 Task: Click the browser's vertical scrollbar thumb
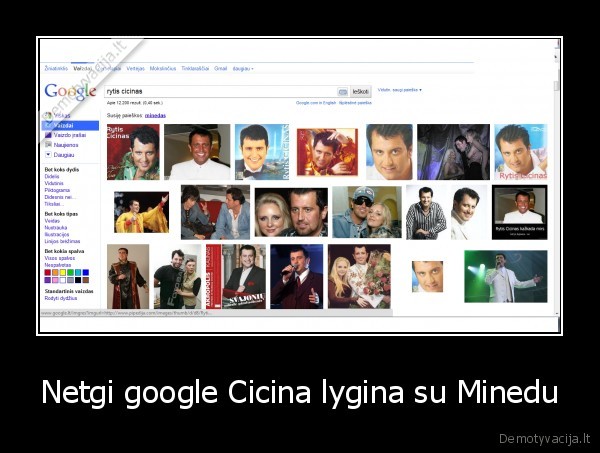pyautogui.click(x=557, y=86)
